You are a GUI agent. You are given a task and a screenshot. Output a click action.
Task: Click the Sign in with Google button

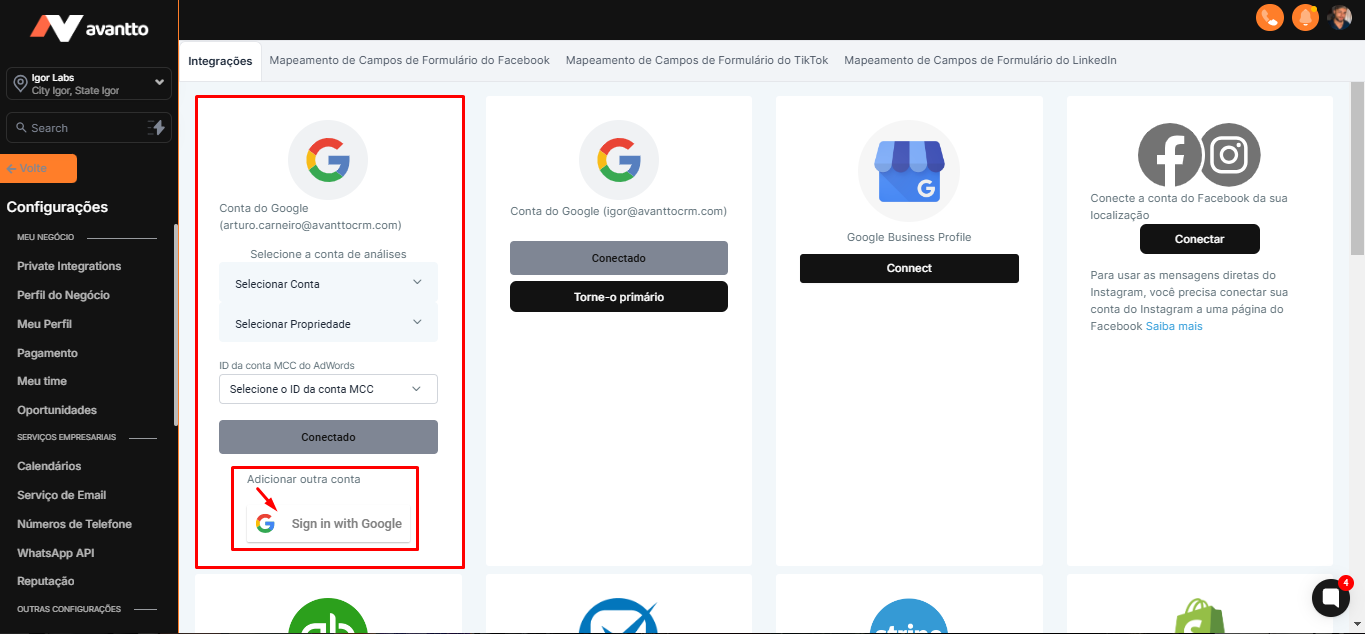(x=328, y=524)
